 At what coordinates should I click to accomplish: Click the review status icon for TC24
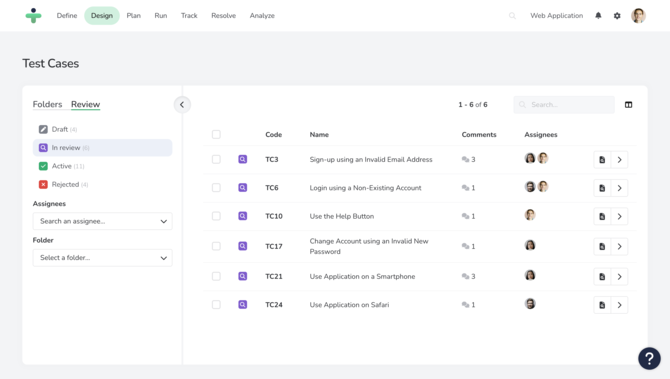tap(243, 305)
